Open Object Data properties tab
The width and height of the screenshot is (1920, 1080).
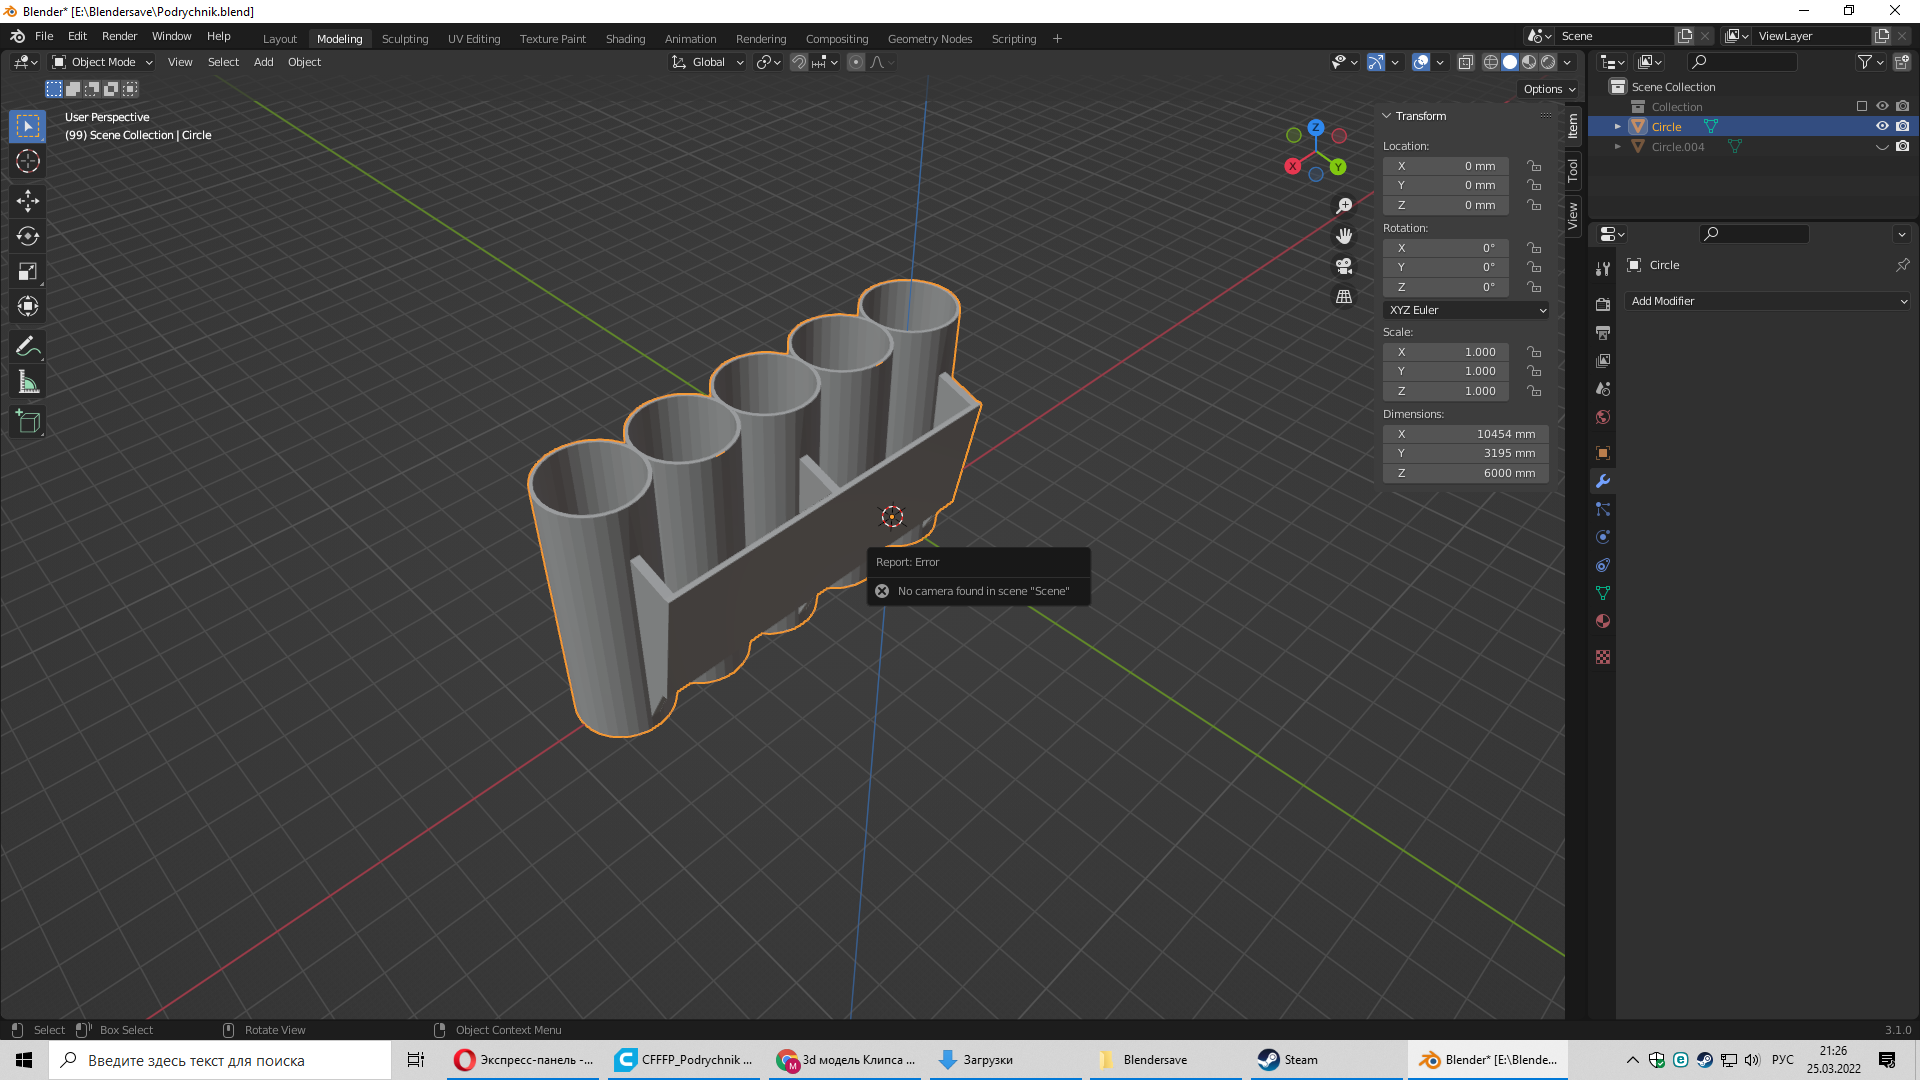point(1603,593)
